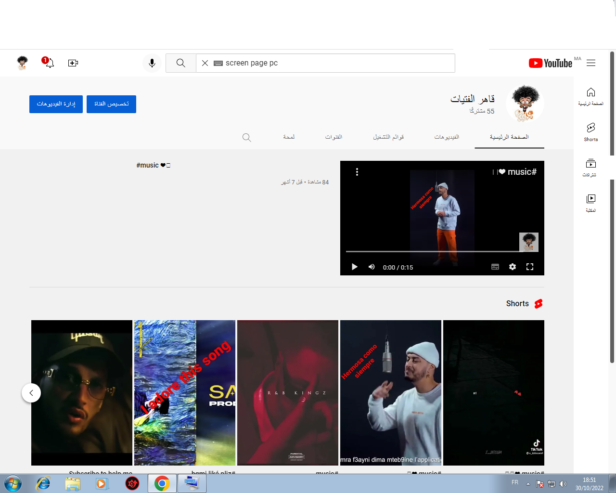Click the system tray volume icon
Viewport: 616px width, 493px height.
pos(563,484)
